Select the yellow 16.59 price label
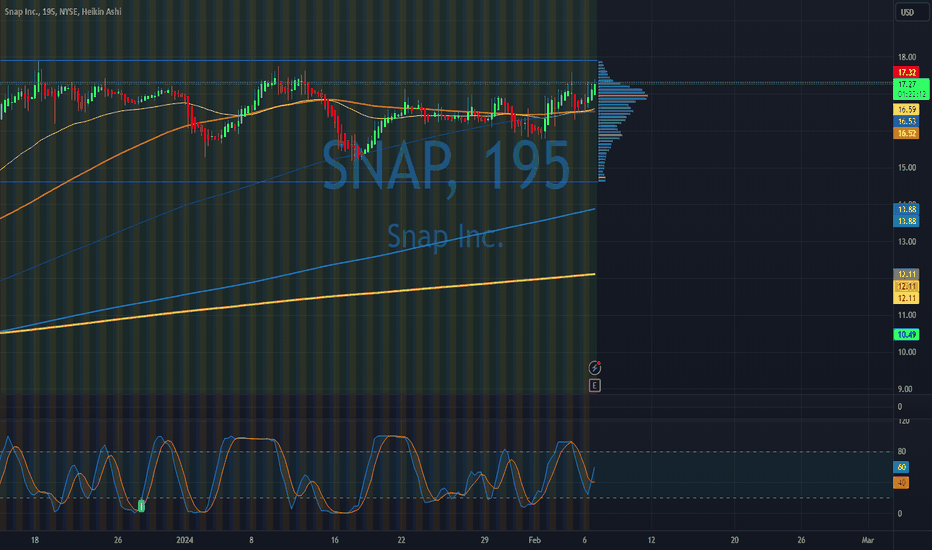Viewport: 932px width, 550px height. point(906,109)
